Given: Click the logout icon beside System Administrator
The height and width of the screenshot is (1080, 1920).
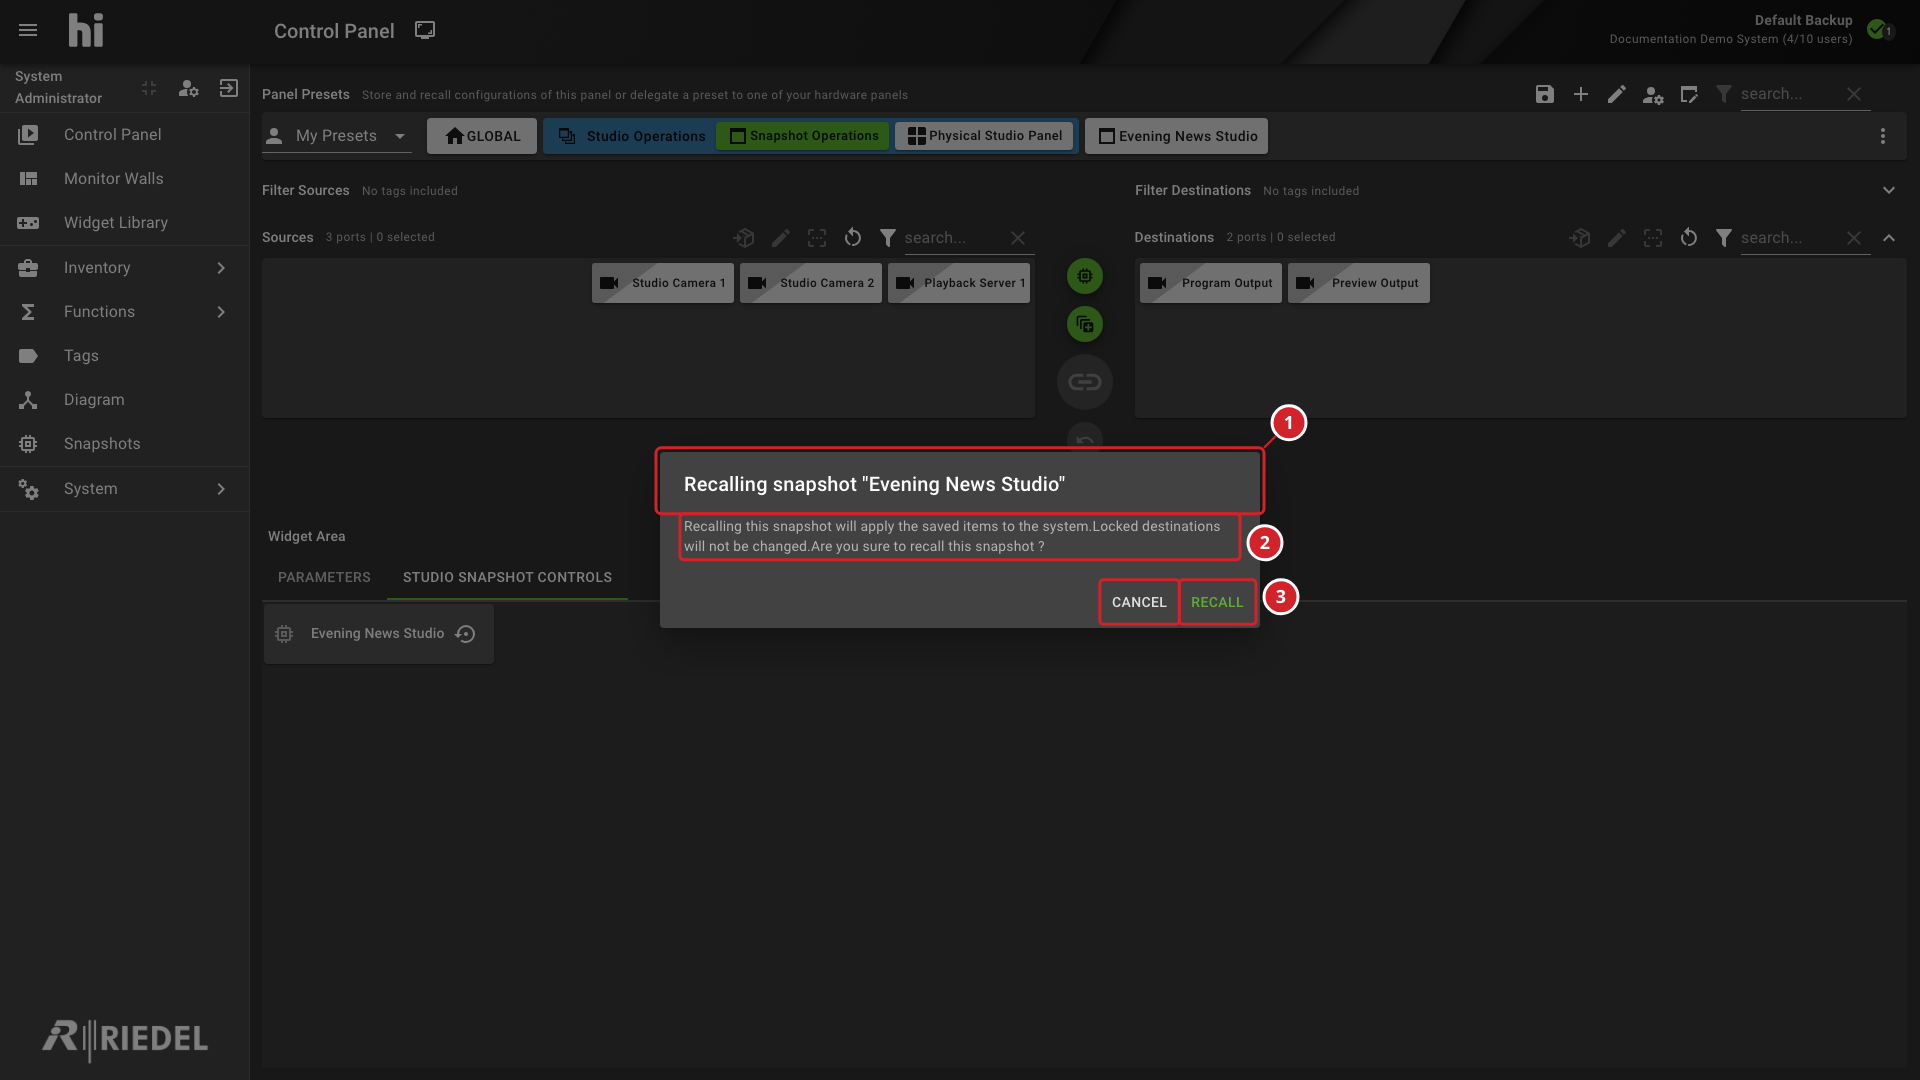Looking at the screenshot, I should (229, 88).
